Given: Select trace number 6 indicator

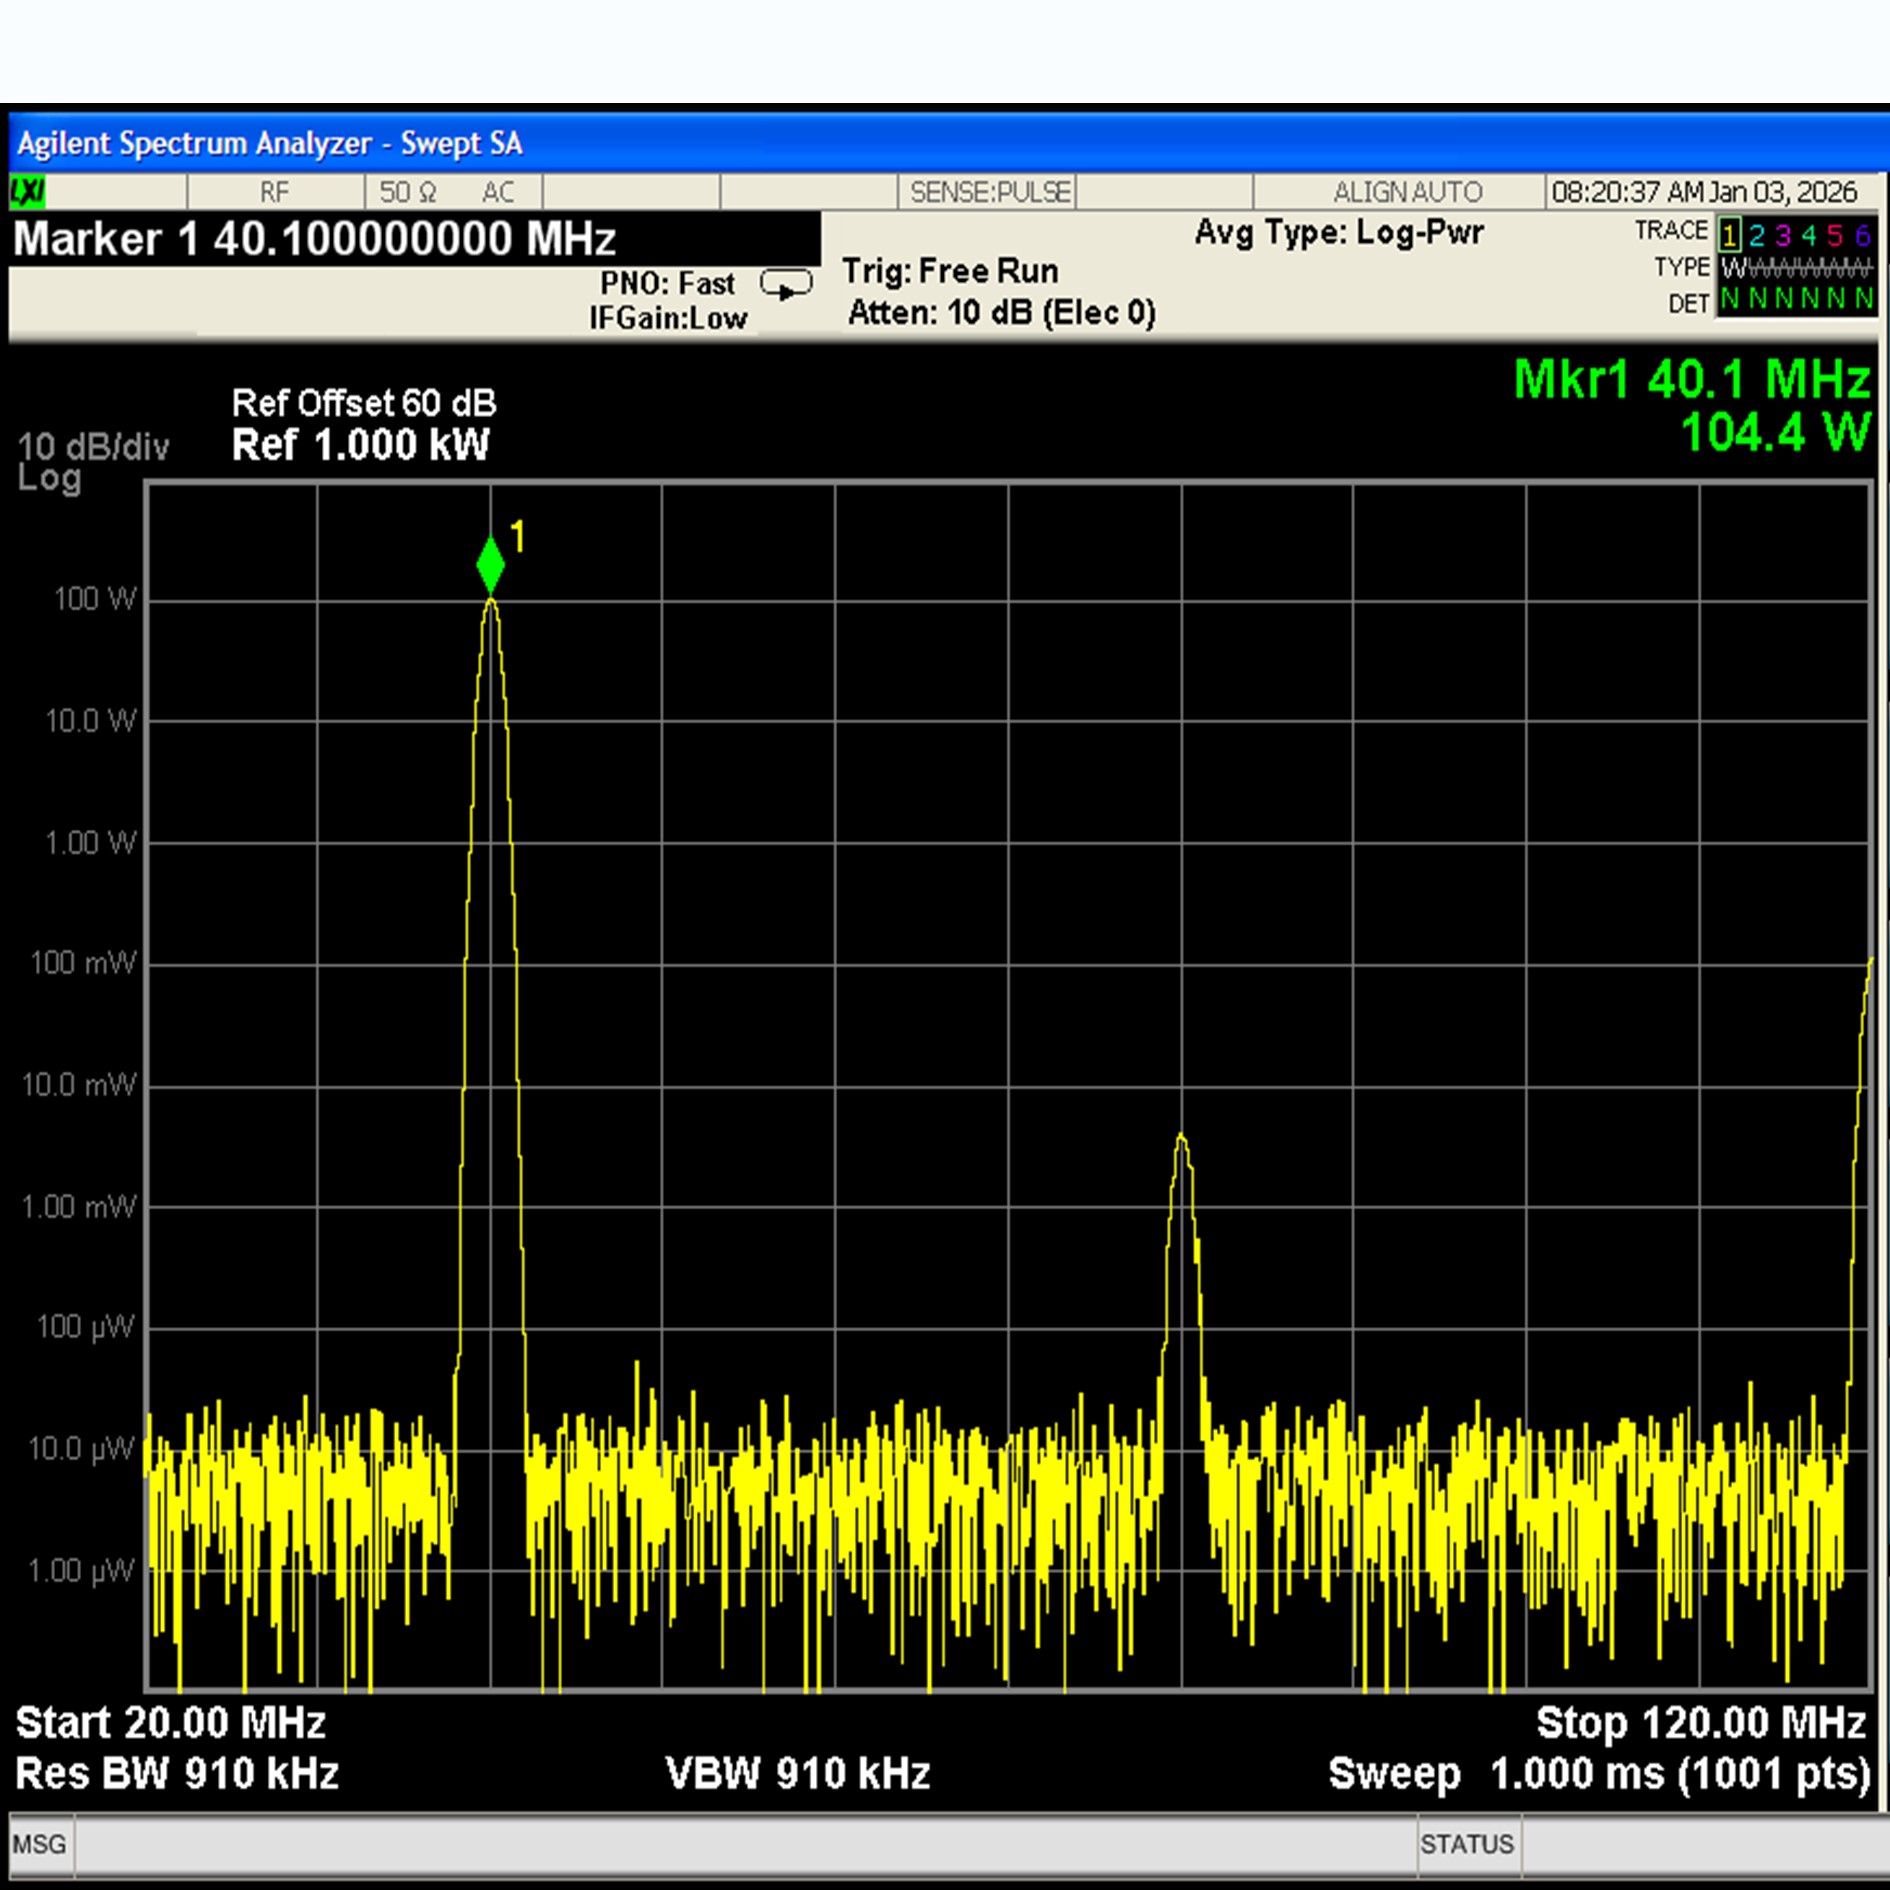Looking at the screenshot, I should (x=1861, y=235).
